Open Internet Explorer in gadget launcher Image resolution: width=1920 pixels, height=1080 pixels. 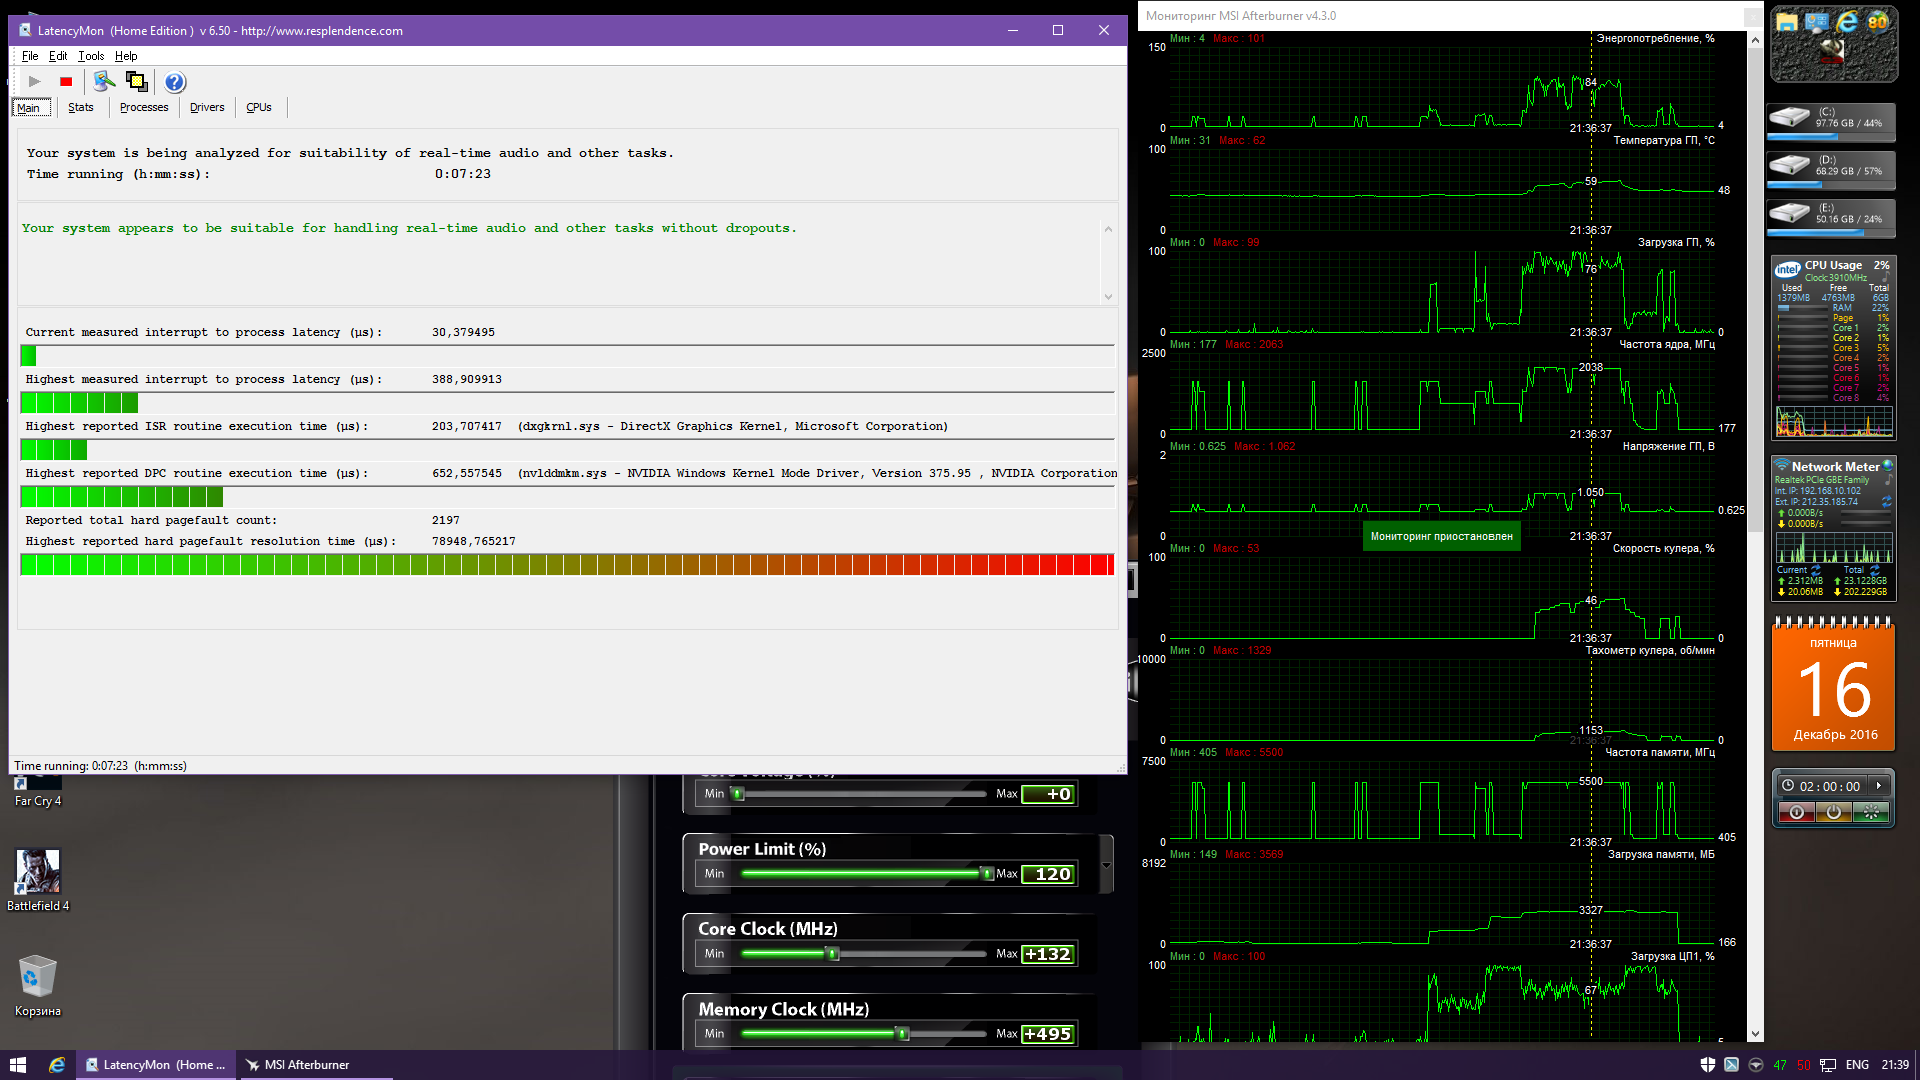pos(1847,22)
